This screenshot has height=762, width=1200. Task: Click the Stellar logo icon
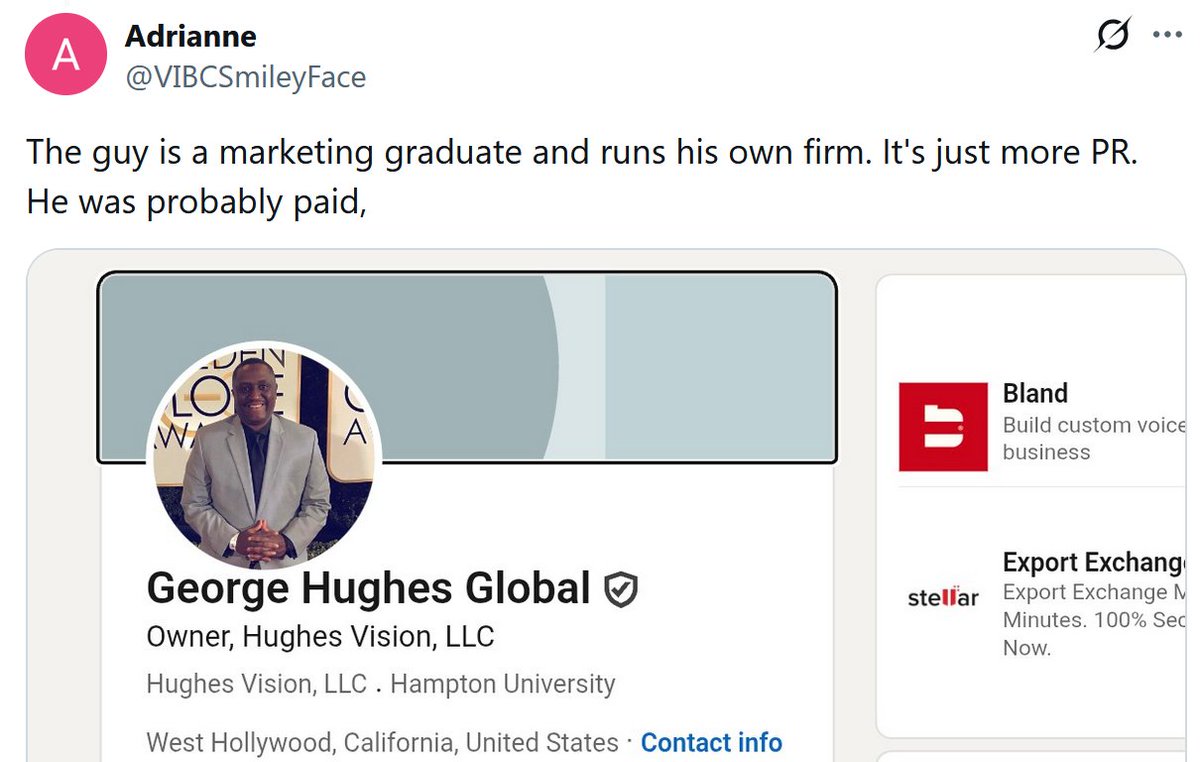click(x=943, y=598)
